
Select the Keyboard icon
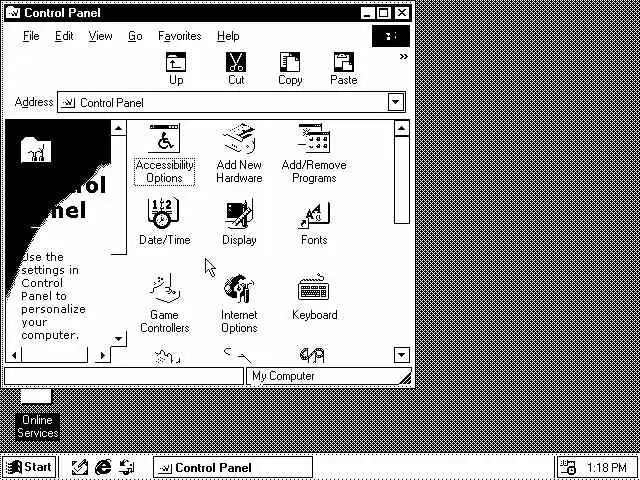(315, 297)
